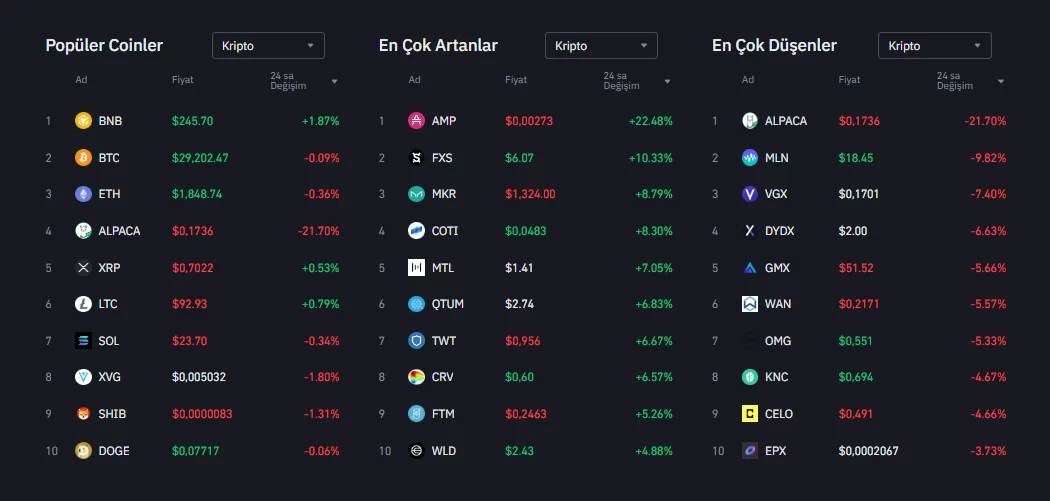Click the MKR Maker icon
This screenshot has height=501, width=1050.
point(417,194)
